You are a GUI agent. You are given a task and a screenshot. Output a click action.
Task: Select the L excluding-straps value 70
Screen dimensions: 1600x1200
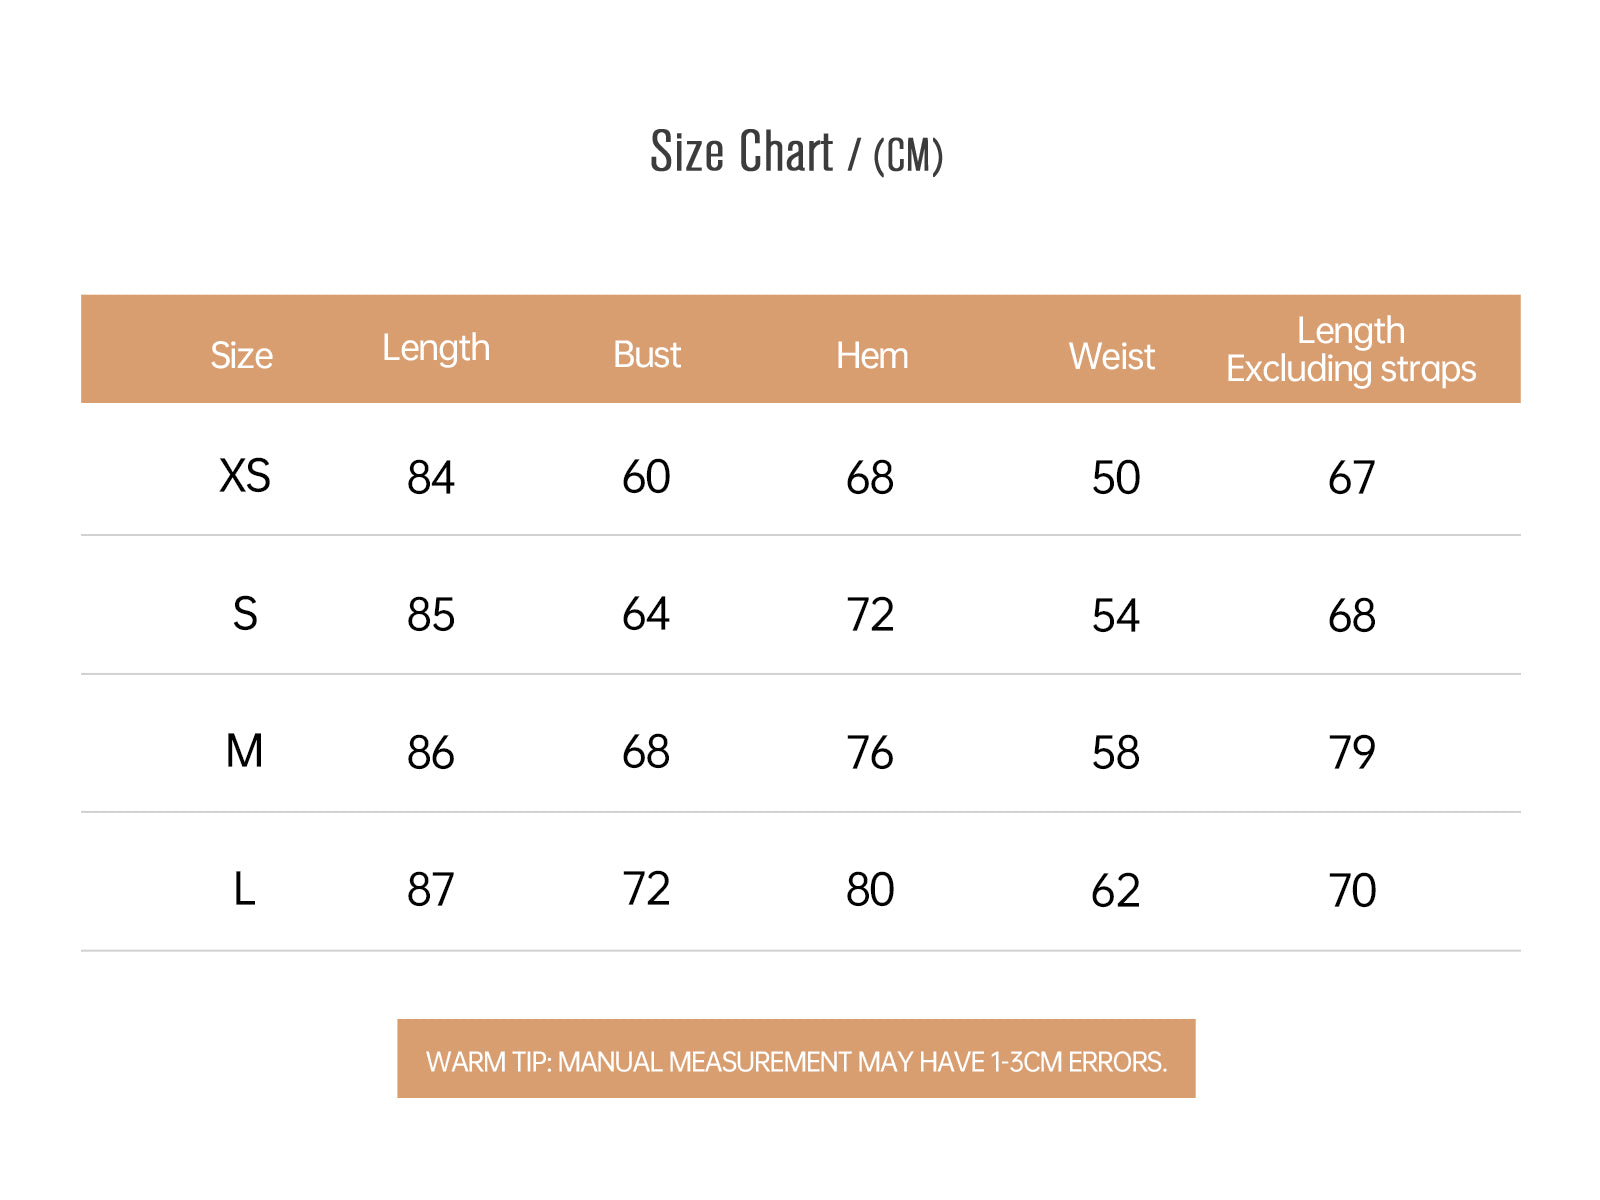(x=1352, y=891)
